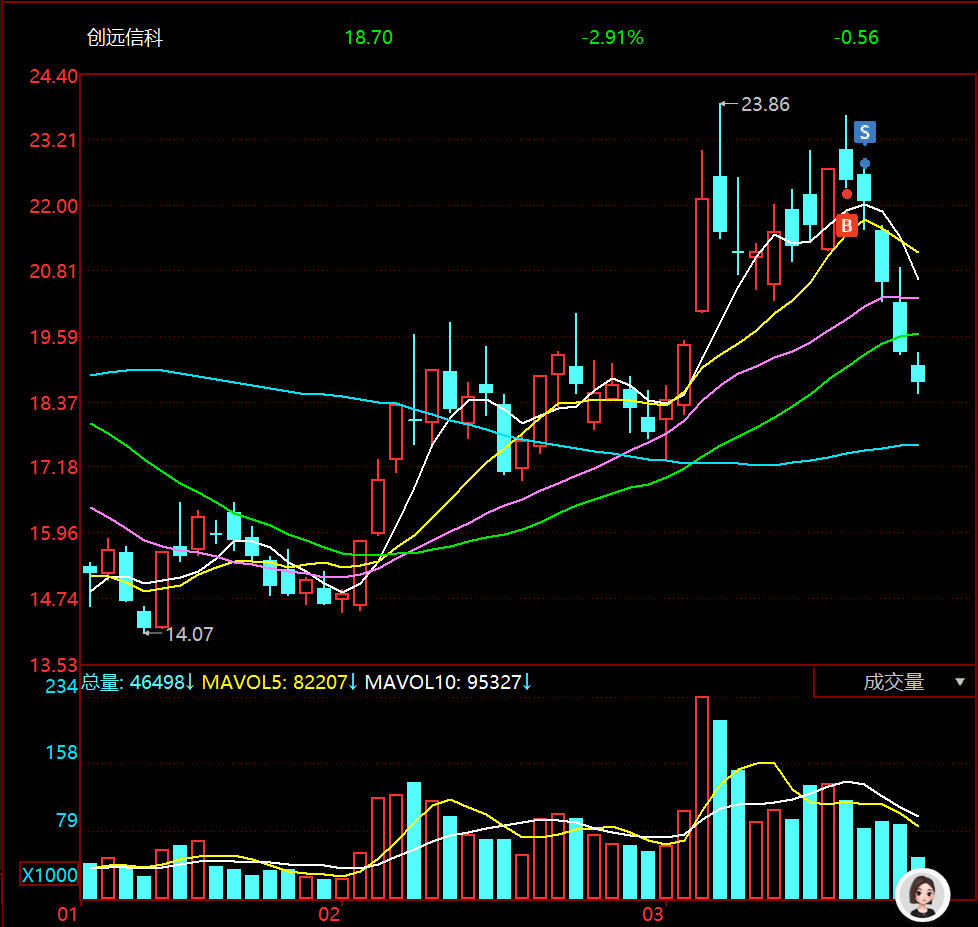This screenshot has width=978, height=927.
Task: Click the 01 month marker on time axis
Action: [67, 915]
